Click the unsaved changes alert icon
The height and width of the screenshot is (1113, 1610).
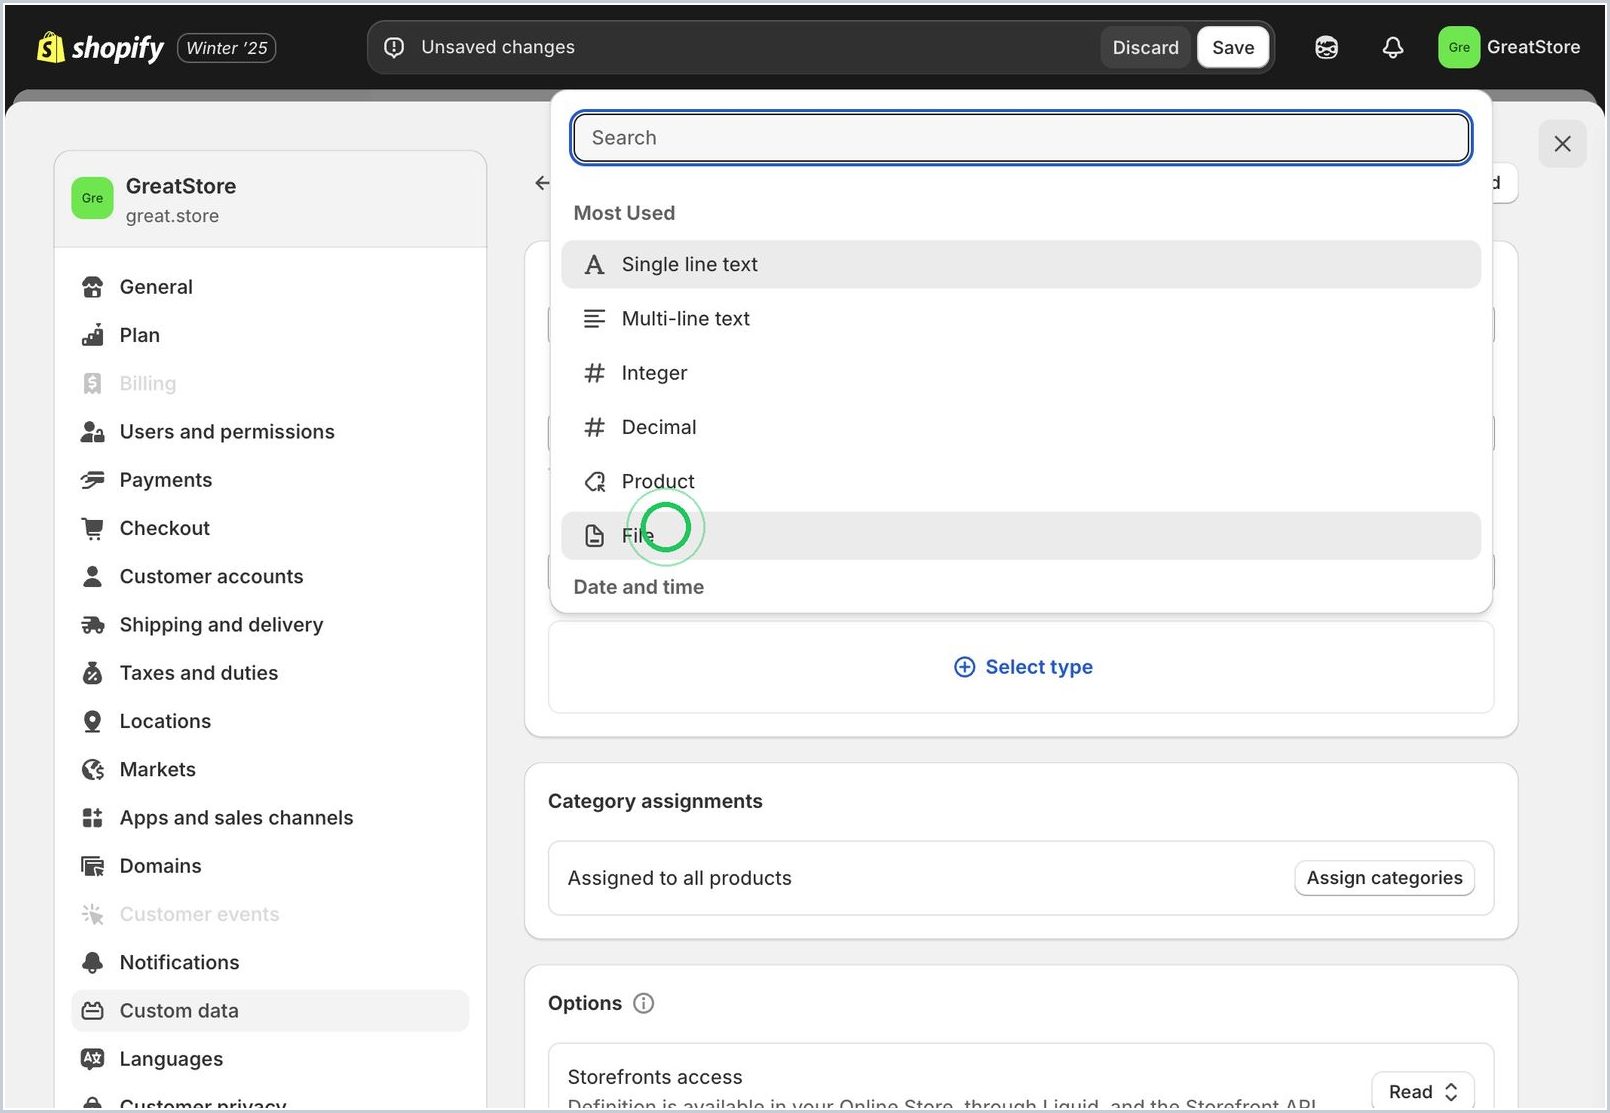click(x=394, y=47)
